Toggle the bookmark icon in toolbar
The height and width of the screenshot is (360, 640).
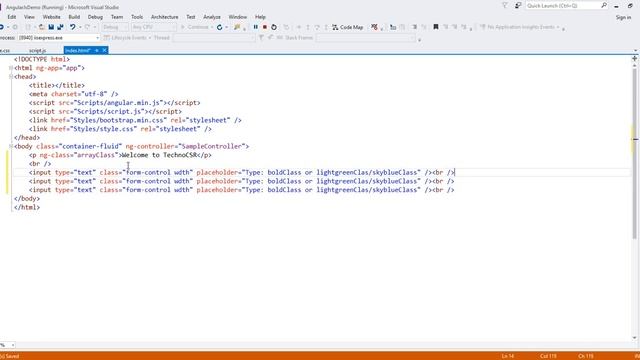[436, 27]
